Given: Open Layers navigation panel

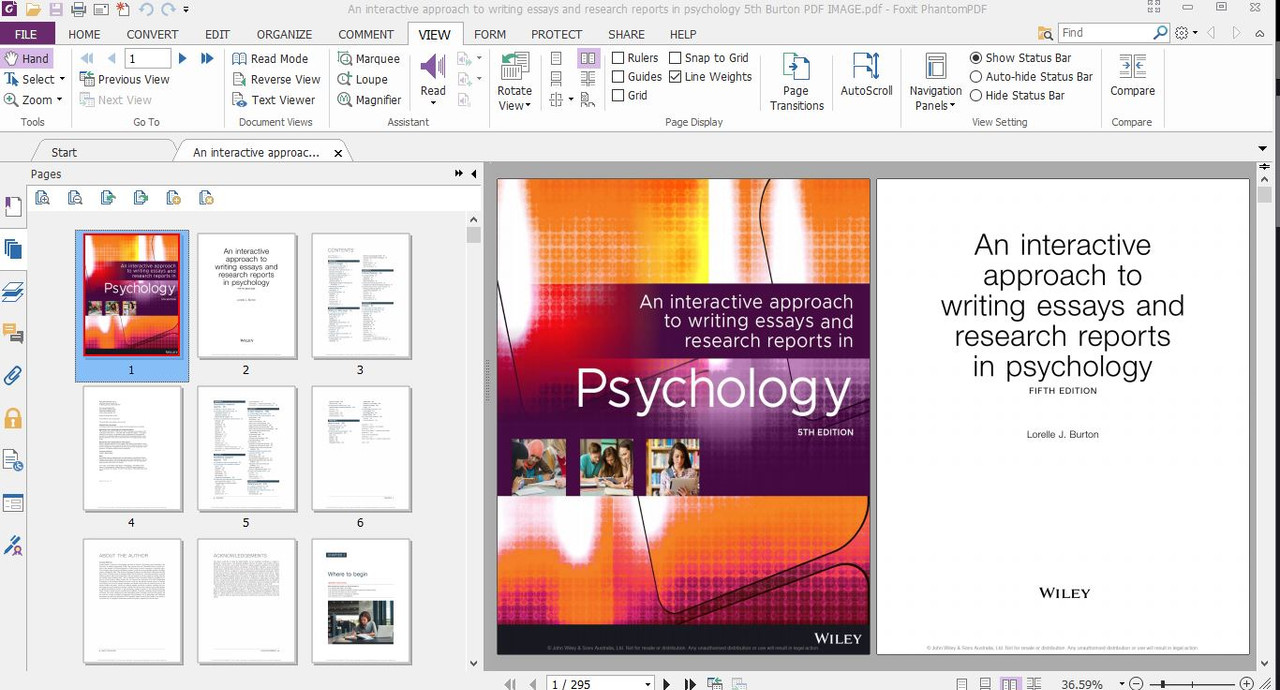Looking at the screenshot, I should pos(13,292).
